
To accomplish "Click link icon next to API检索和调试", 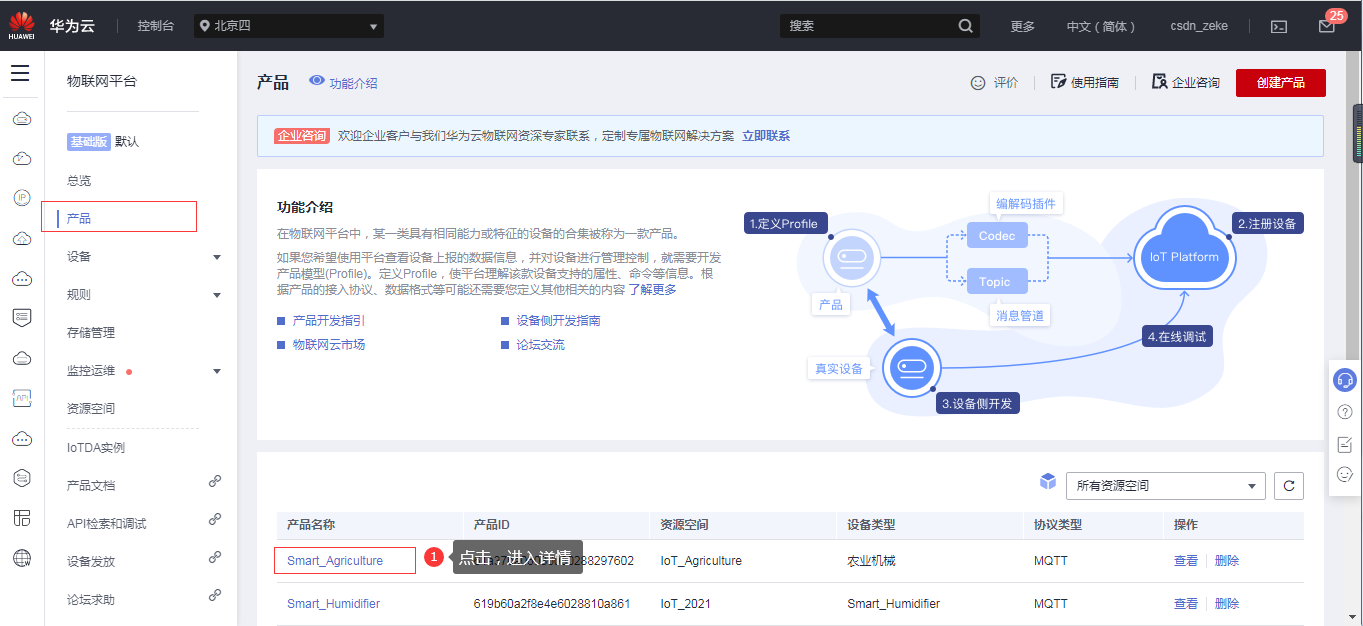I will [214, 519].
